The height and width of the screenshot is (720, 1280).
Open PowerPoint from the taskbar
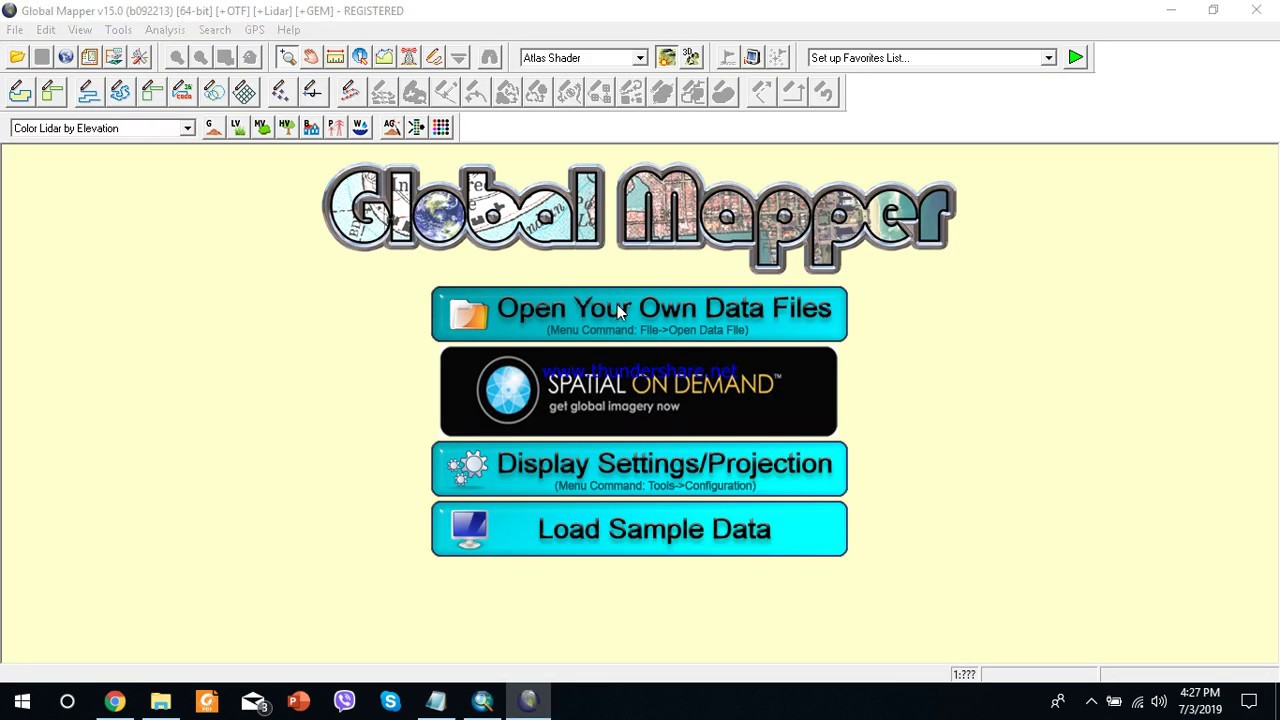pyautogui.click(x=298, y=701)
